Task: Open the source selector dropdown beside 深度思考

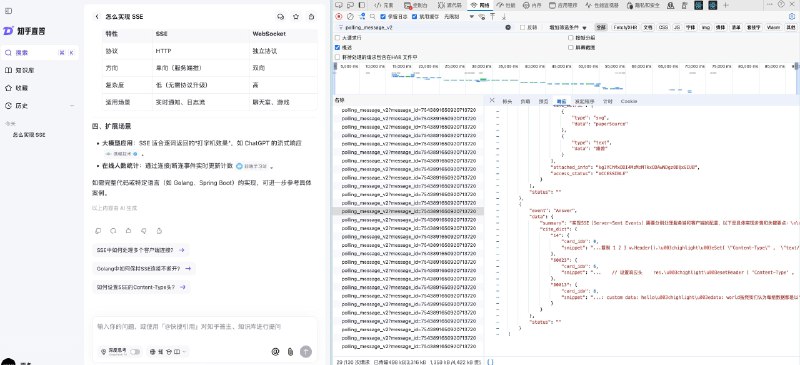Action: click(x=167, y=352)
